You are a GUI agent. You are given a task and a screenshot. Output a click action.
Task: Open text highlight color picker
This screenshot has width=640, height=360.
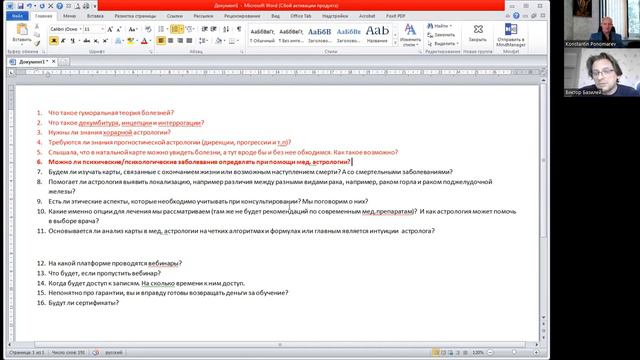click(x=132, y=41)
